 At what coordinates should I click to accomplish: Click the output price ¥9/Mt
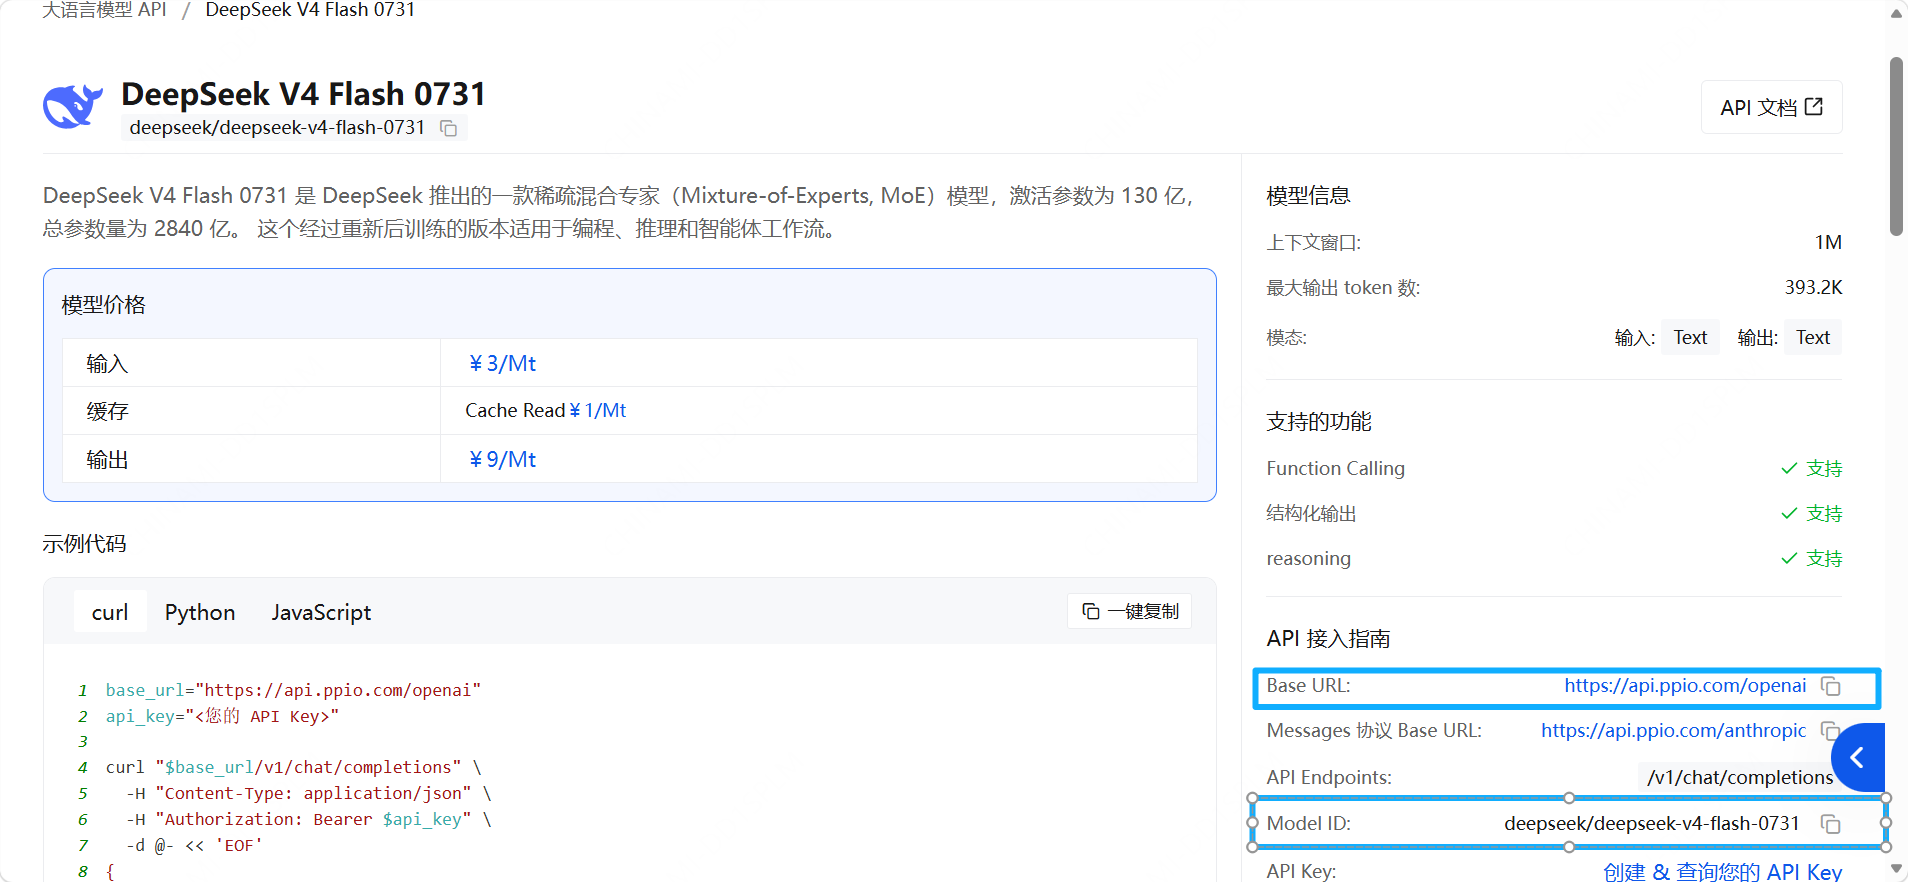502,460
